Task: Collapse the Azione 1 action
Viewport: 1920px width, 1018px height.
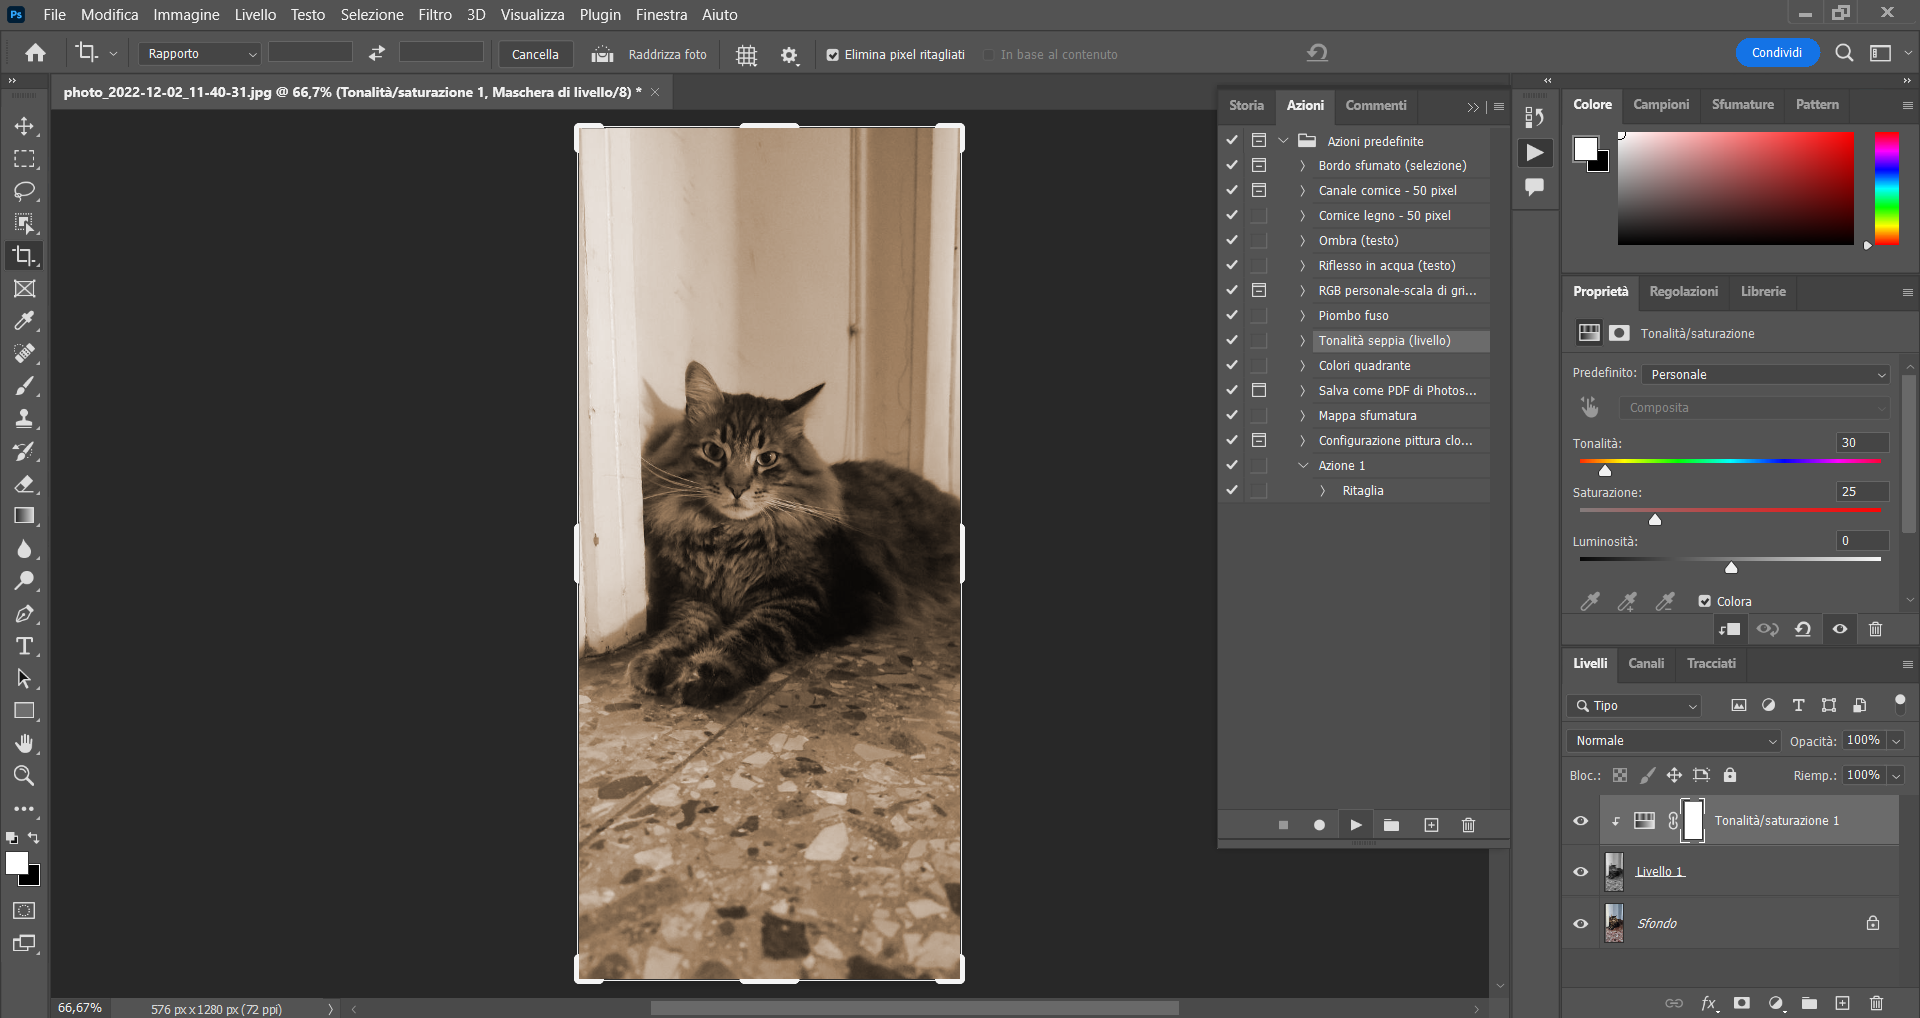Action: click(x=1303, y=465)
